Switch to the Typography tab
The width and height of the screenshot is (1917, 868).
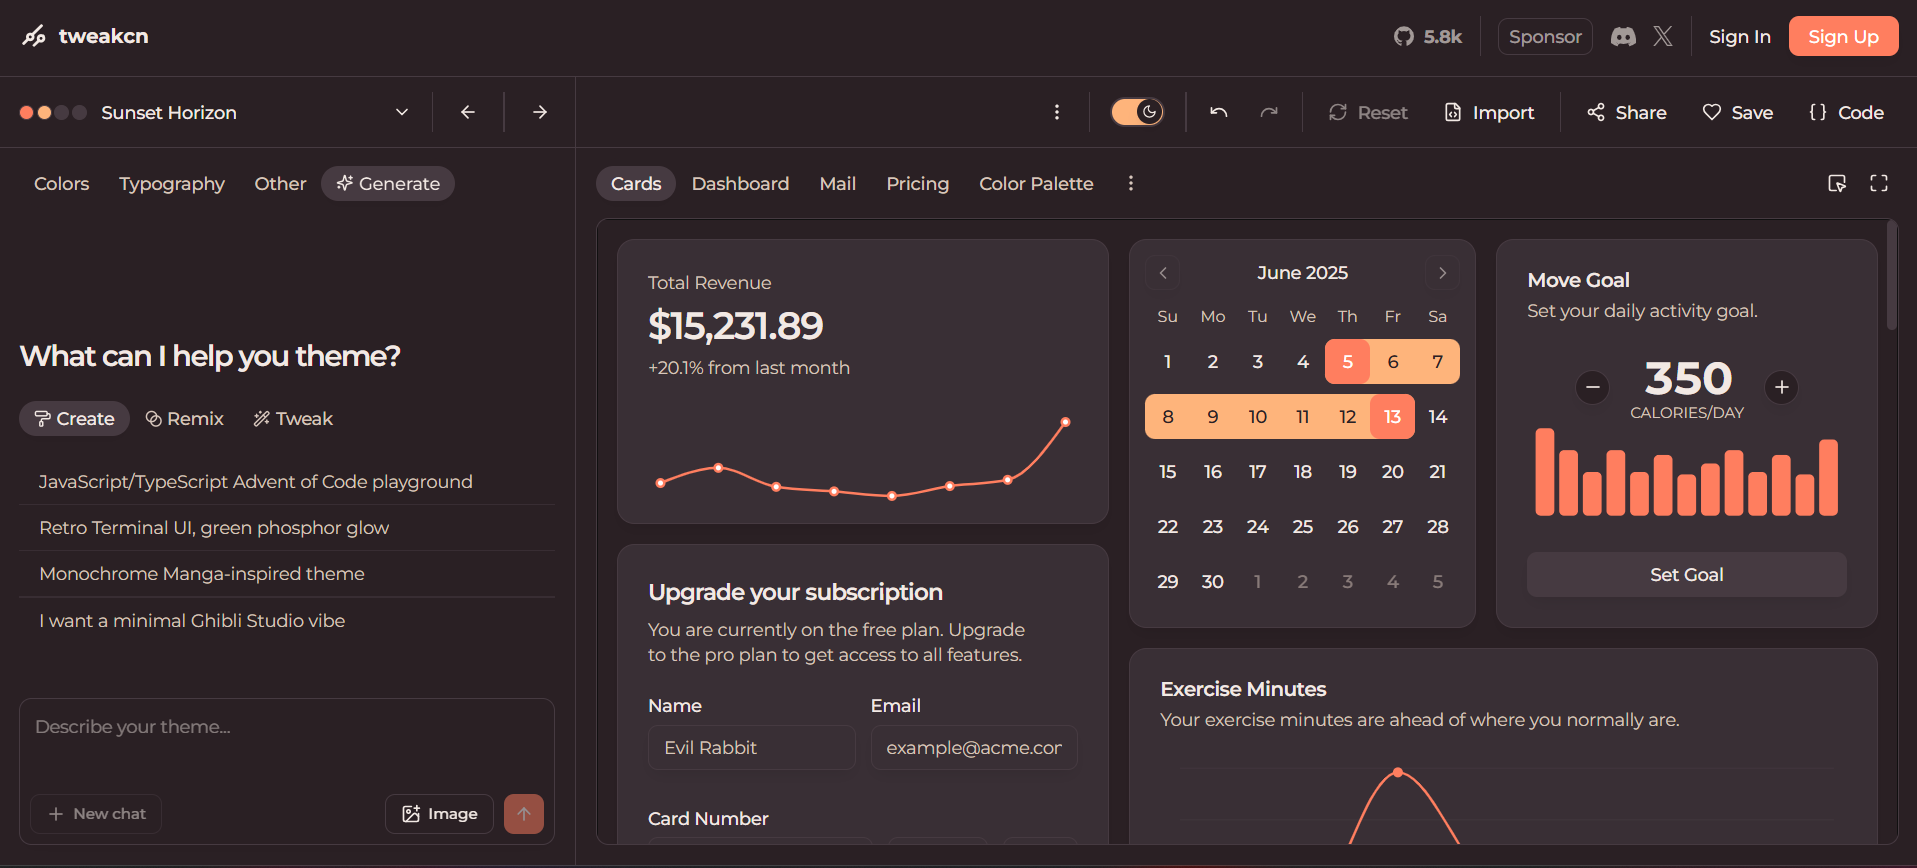point(172,184)
